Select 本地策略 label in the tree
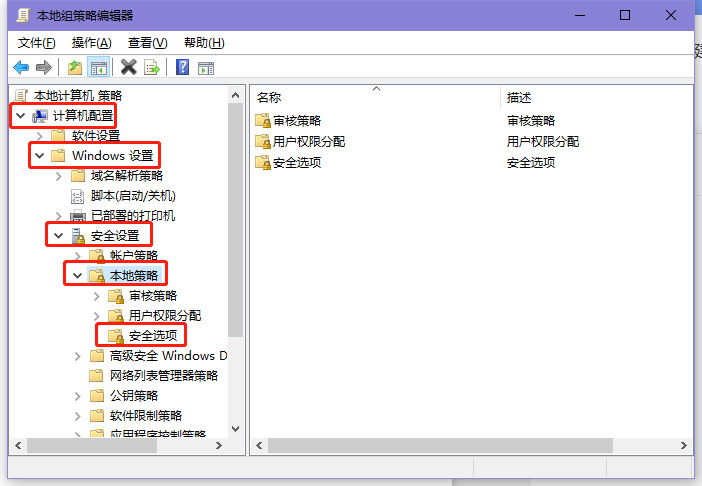 click(134, 275)
